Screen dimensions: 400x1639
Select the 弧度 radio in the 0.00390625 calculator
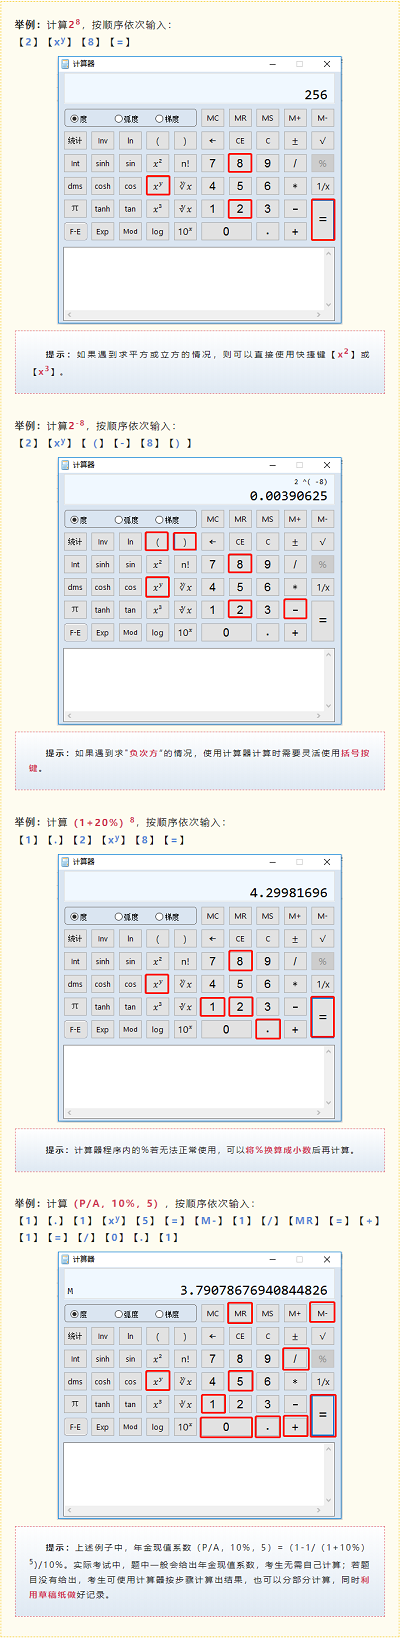[126, 519]
